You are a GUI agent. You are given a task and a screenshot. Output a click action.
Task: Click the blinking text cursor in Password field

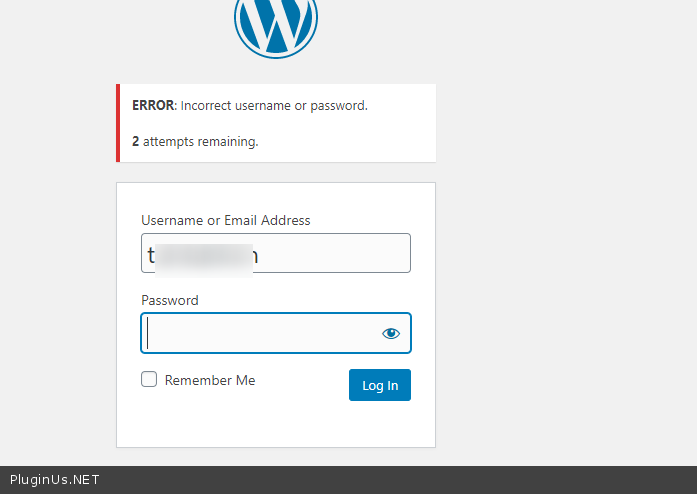tap(148, 333)
